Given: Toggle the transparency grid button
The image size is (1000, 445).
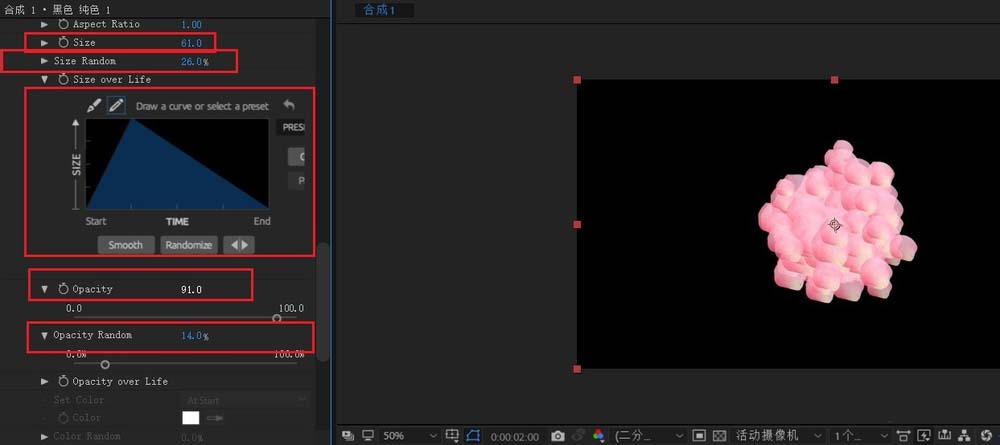Looking at the screenshot, I should [719, 436].
